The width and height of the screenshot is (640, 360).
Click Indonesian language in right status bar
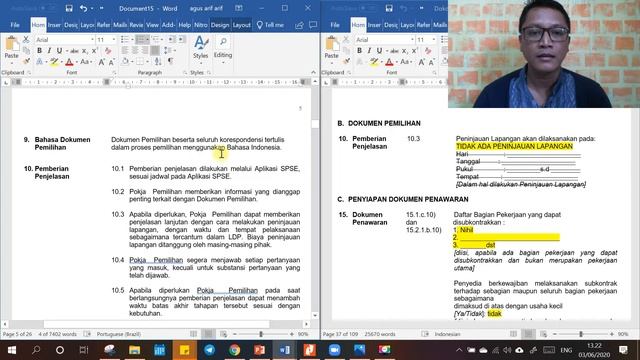pos(447,334)
